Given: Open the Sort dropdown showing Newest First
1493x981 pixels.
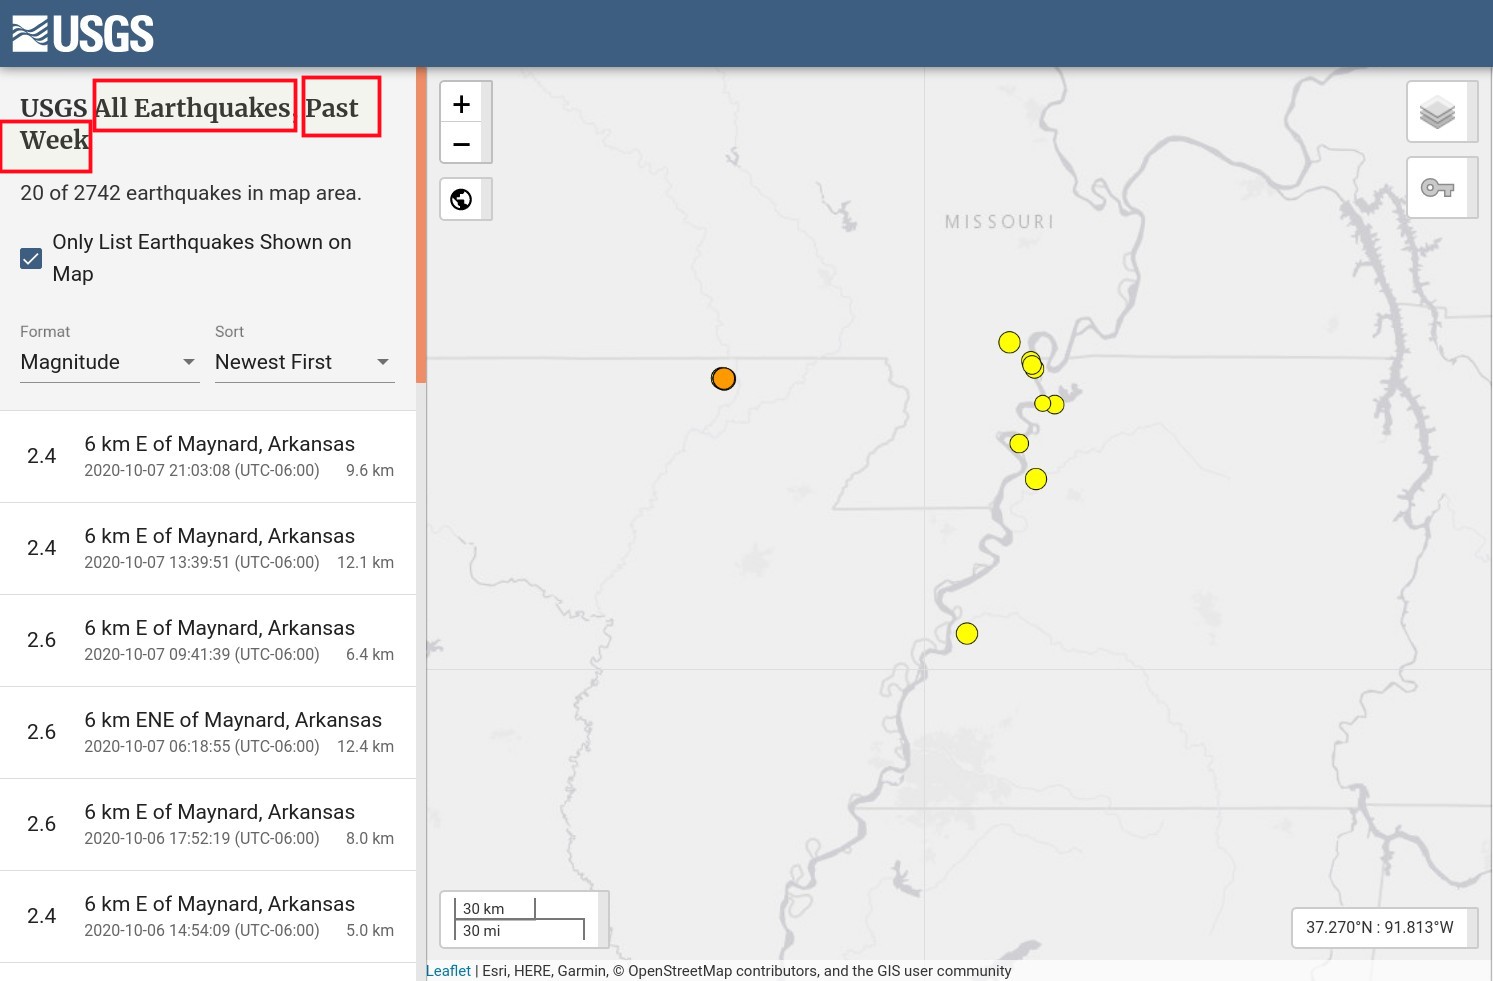Looking at the screenshot, I should point(304,362).
